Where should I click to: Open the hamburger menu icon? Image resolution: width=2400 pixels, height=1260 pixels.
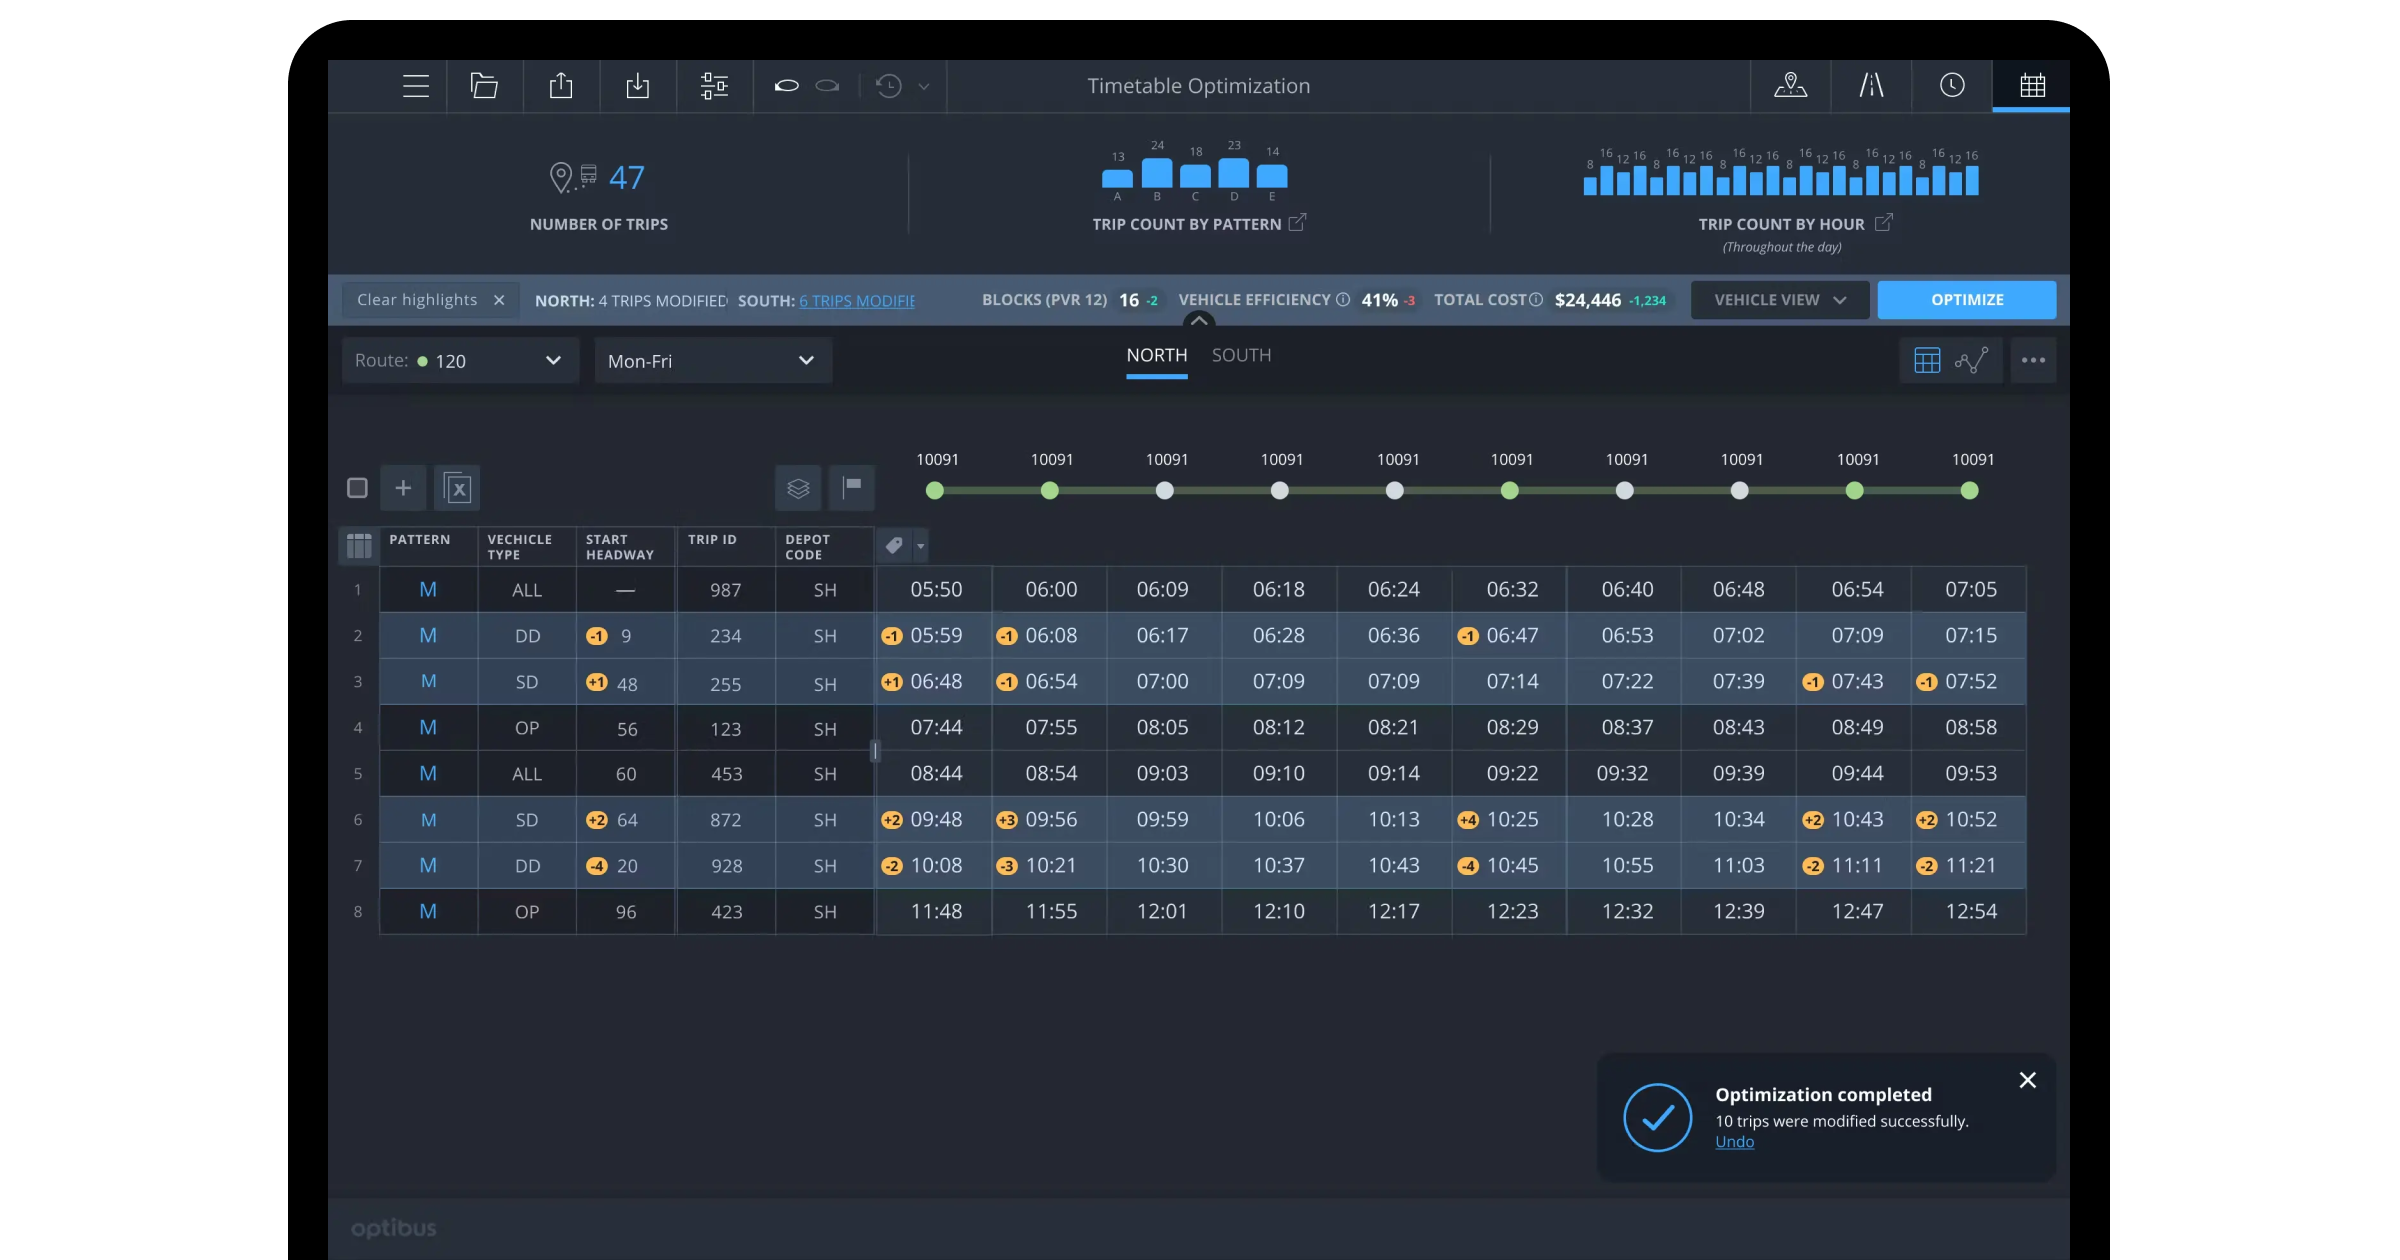click(415, 86)
